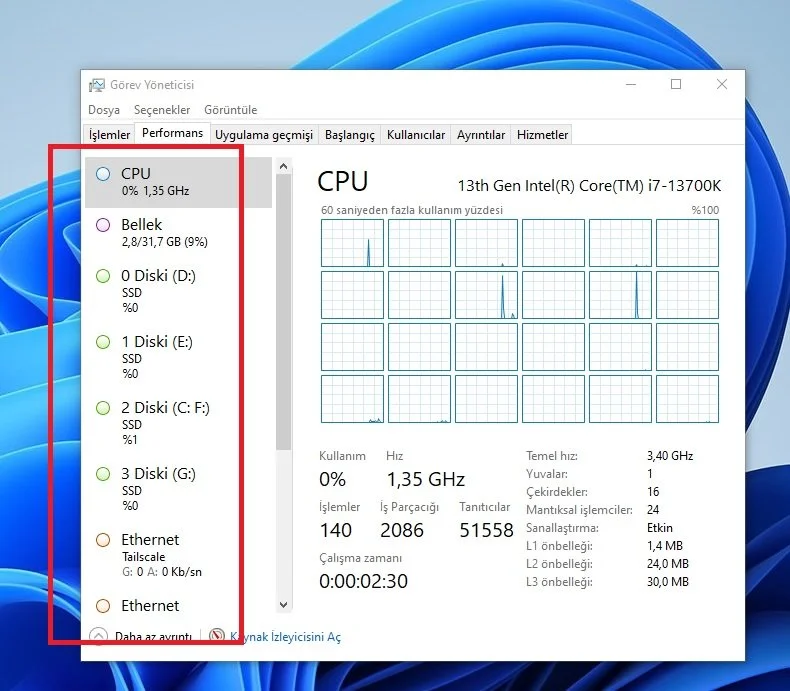Click the last CPU core graph in bottom row
This screenshot has height=691, width=790.
[x=687, y=399]
